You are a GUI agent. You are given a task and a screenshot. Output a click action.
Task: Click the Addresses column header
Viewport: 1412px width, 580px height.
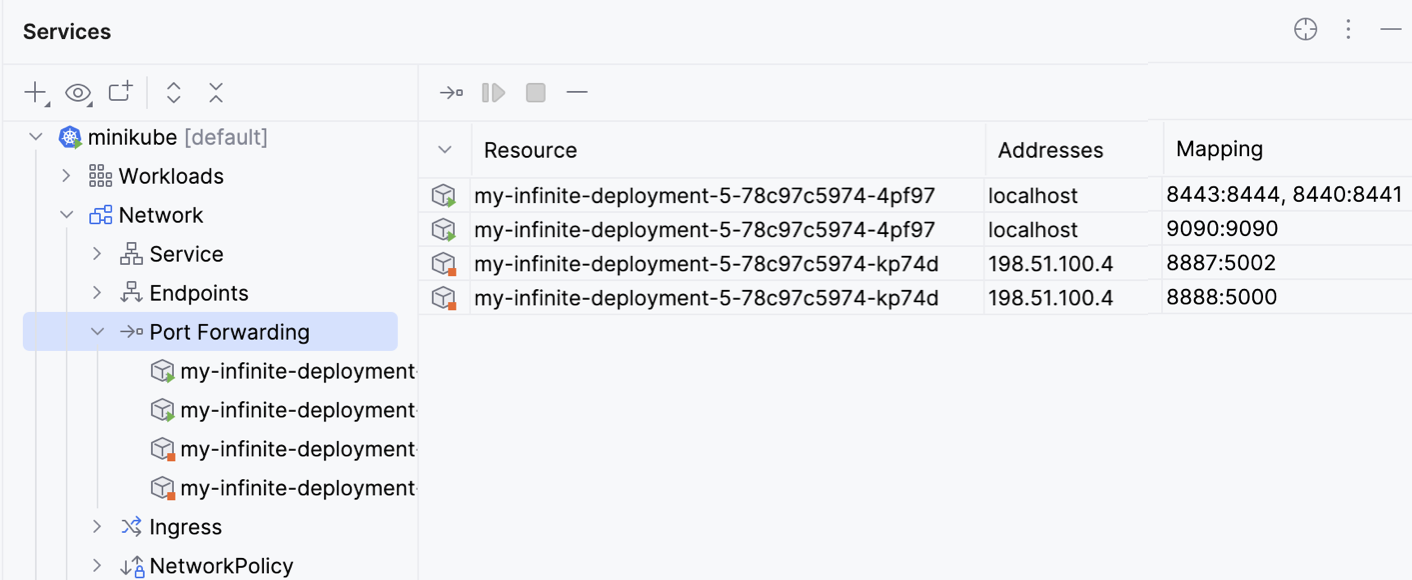[1050, 149]
